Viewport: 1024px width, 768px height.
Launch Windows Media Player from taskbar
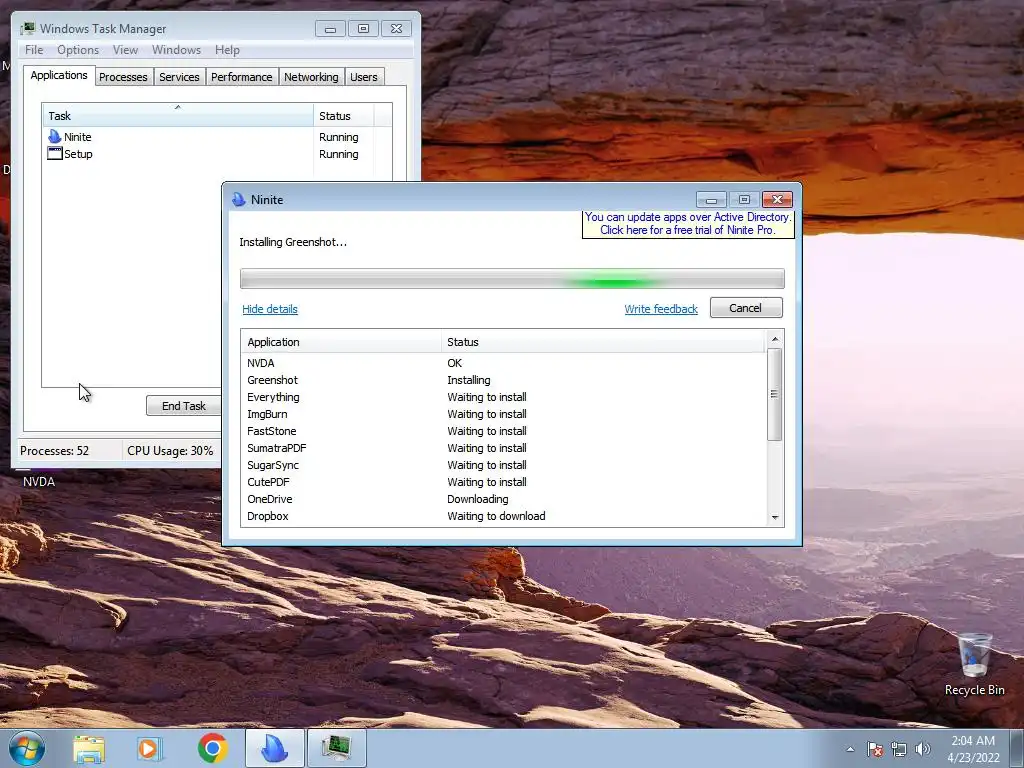click(150, 748)
